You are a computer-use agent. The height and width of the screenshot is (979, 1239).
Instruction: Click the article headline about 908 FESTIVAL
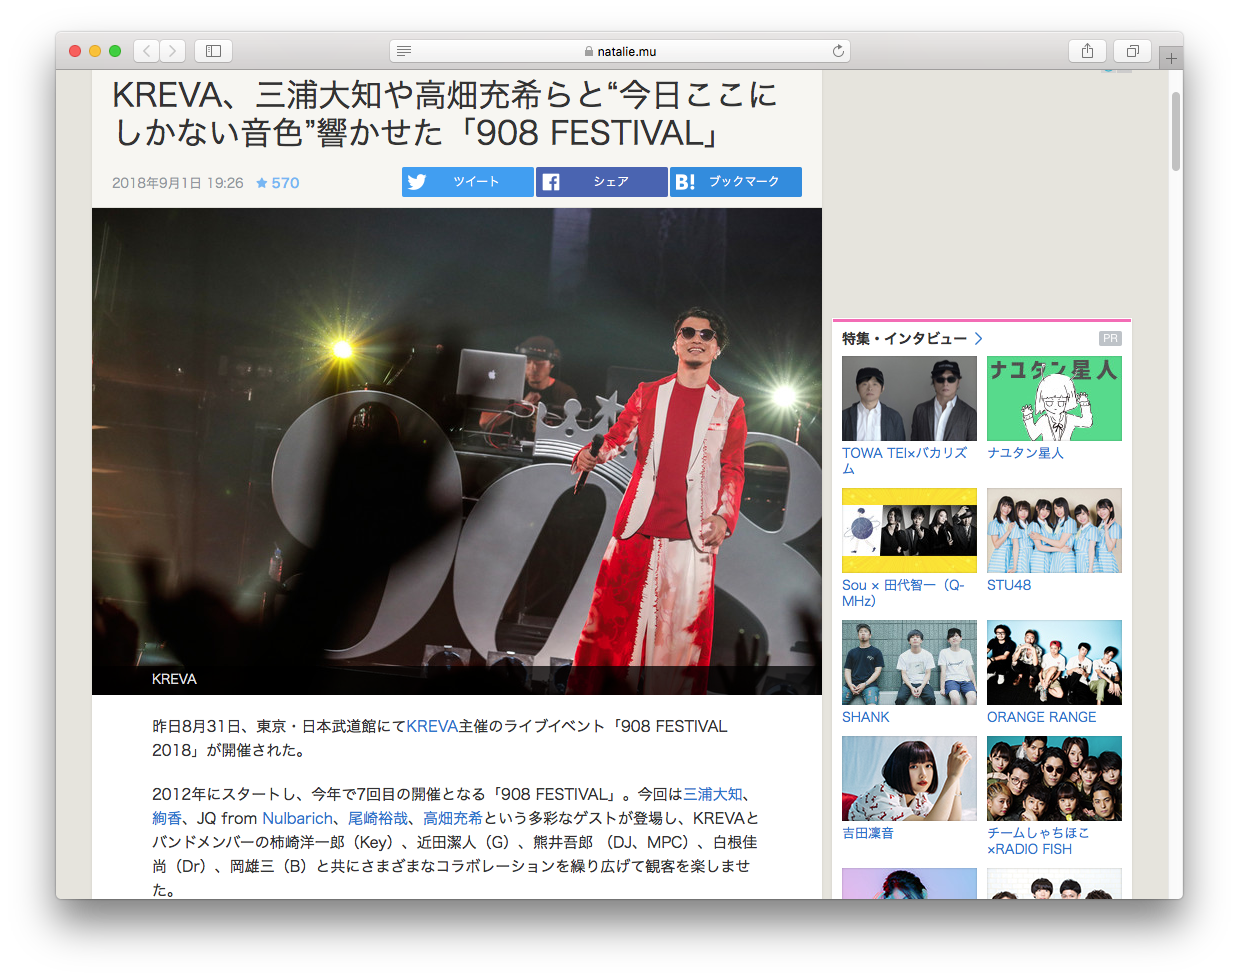pyautogui.click(x=445, y=114)
